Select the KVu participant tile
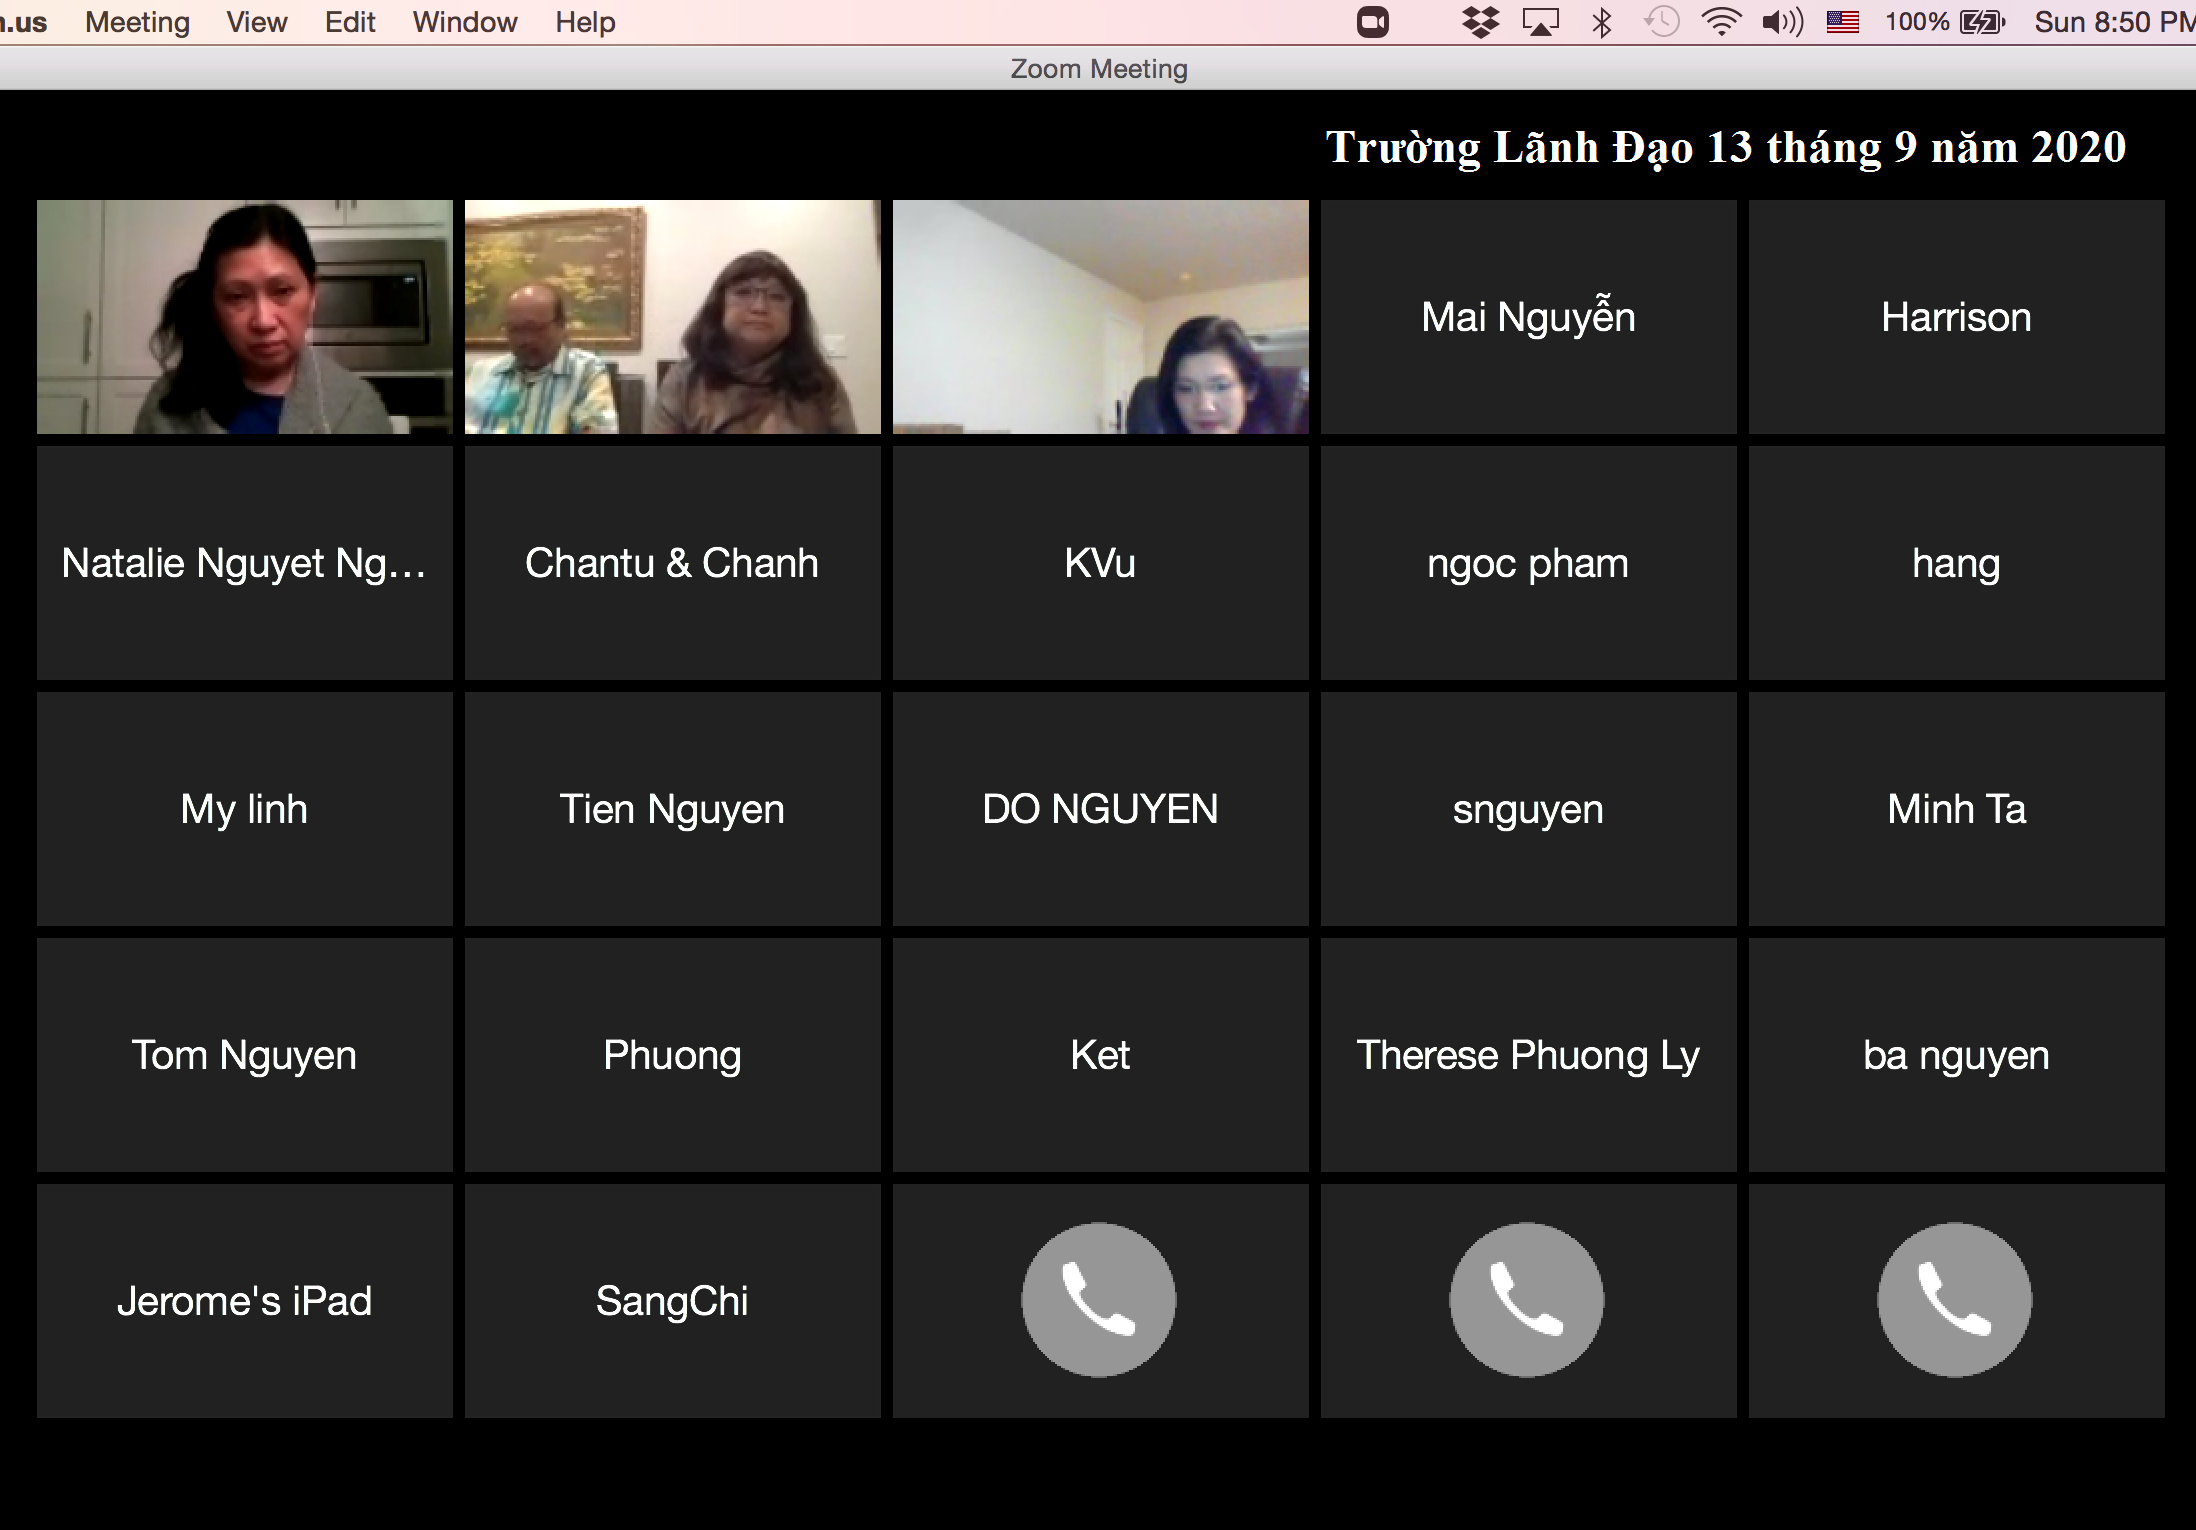This screenshot has height=1530, width=2196. point(1101,563)
